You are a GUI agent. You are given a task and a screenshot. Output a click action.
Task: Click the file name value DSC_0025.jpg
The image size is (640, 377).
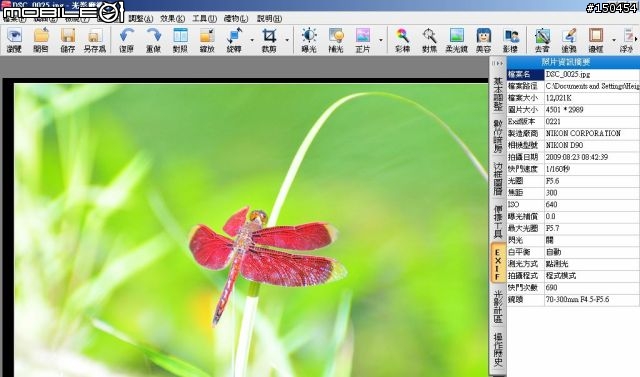tap(568, 74)
